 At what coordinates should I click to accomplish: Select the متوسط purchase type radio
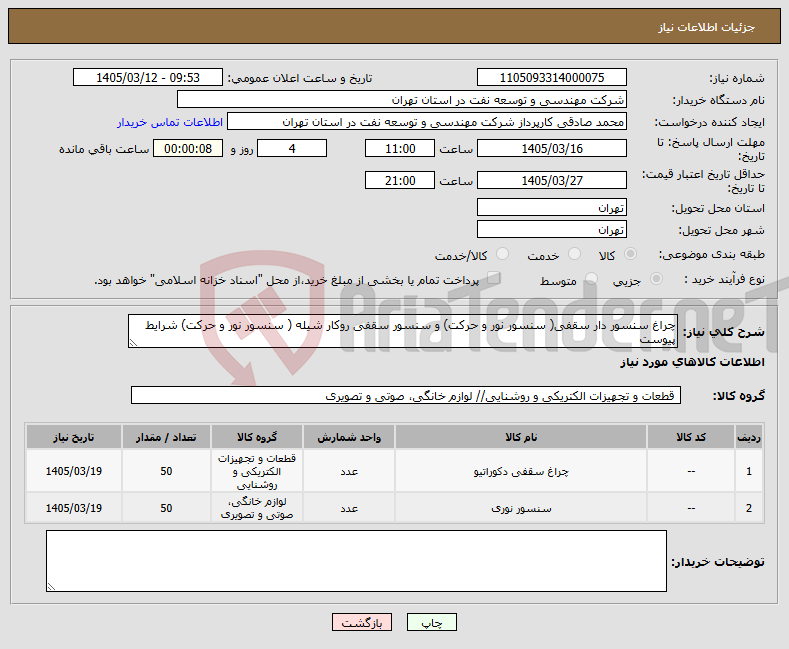click(x=592, y=279)
